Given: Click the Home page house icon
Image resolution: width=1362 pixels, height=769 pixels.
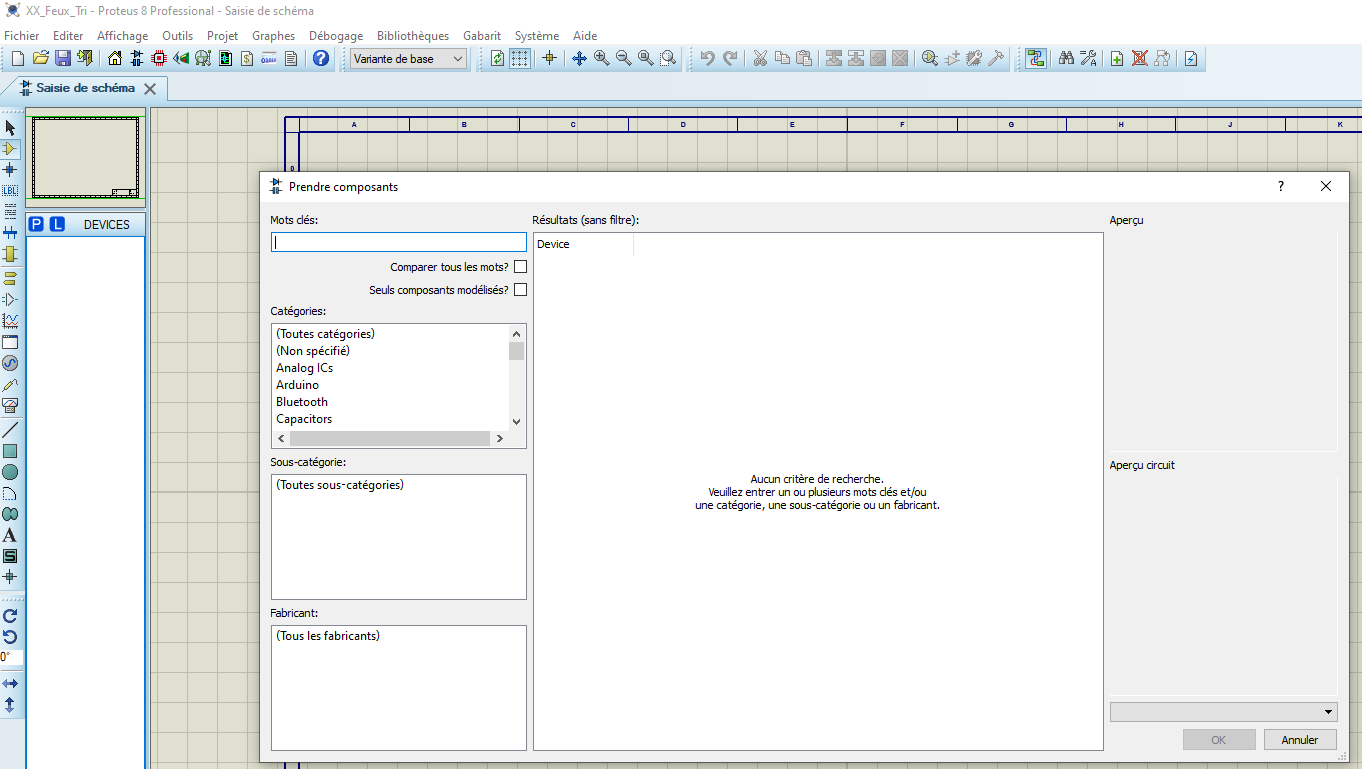Looking at the screenshot, I should tap(115, 59).
